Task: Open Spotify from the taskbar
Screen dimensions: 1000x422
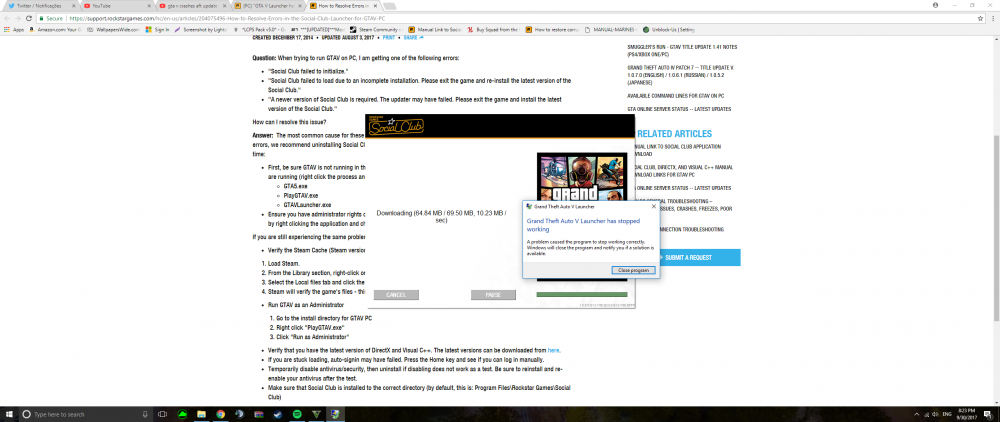Action: tap(297, 414)
